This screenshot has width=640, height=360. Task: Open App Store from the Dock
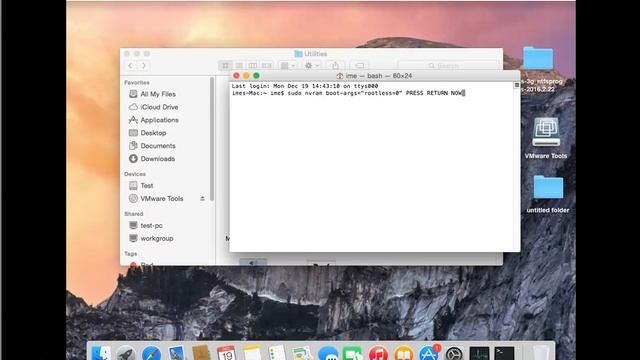point(429,353)
